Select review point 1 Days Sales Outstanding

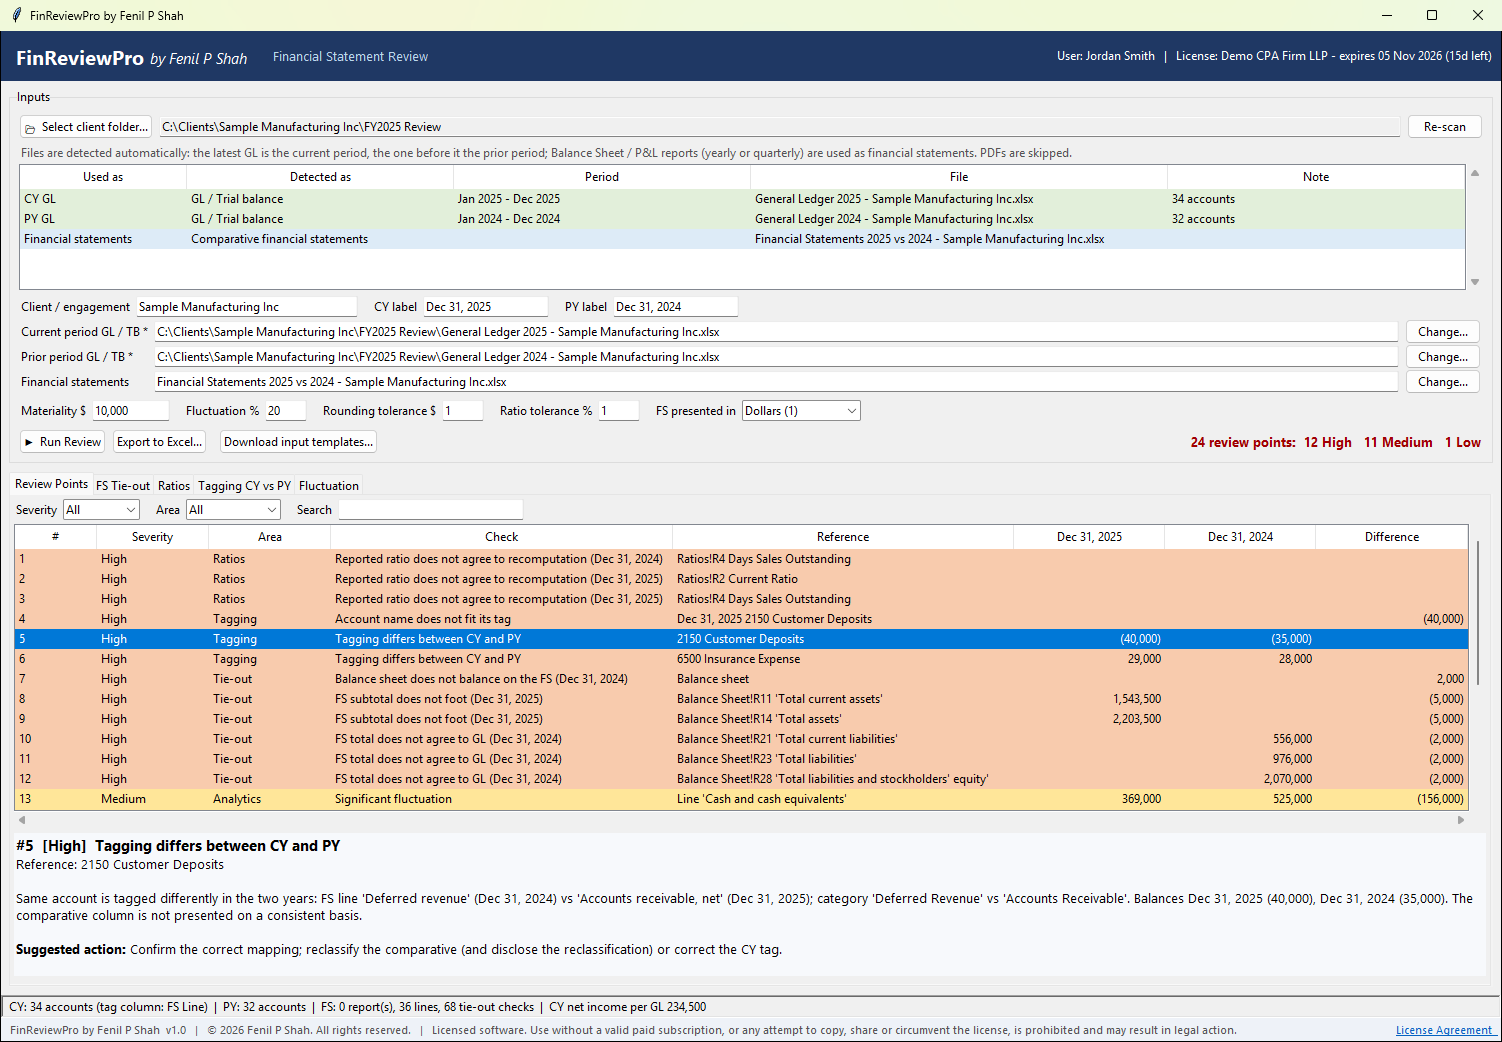(x=741, y=559)
